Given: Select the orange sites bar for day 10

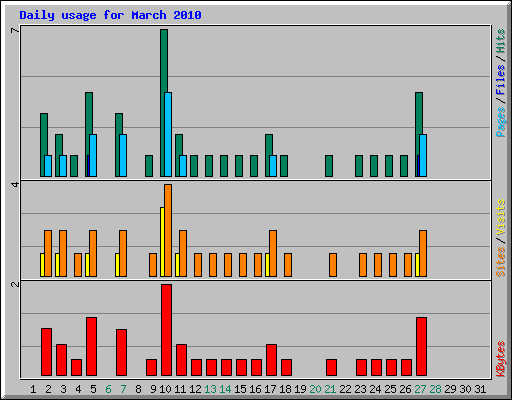Looking at the screenshot, I should (168, 230).
